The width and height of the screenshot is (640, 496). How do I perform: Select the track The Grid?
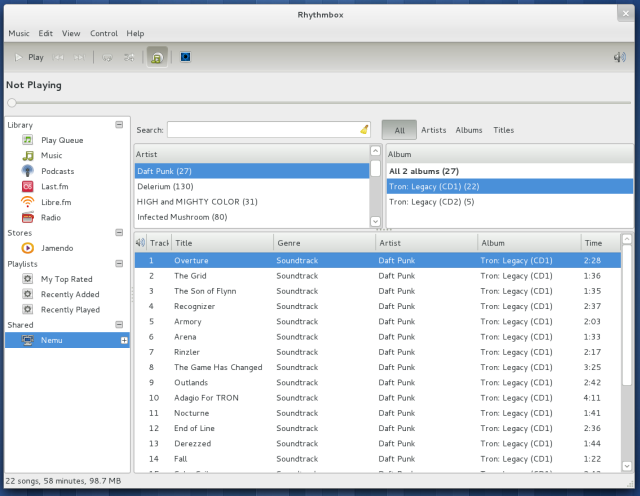click(x=378, y=276)
